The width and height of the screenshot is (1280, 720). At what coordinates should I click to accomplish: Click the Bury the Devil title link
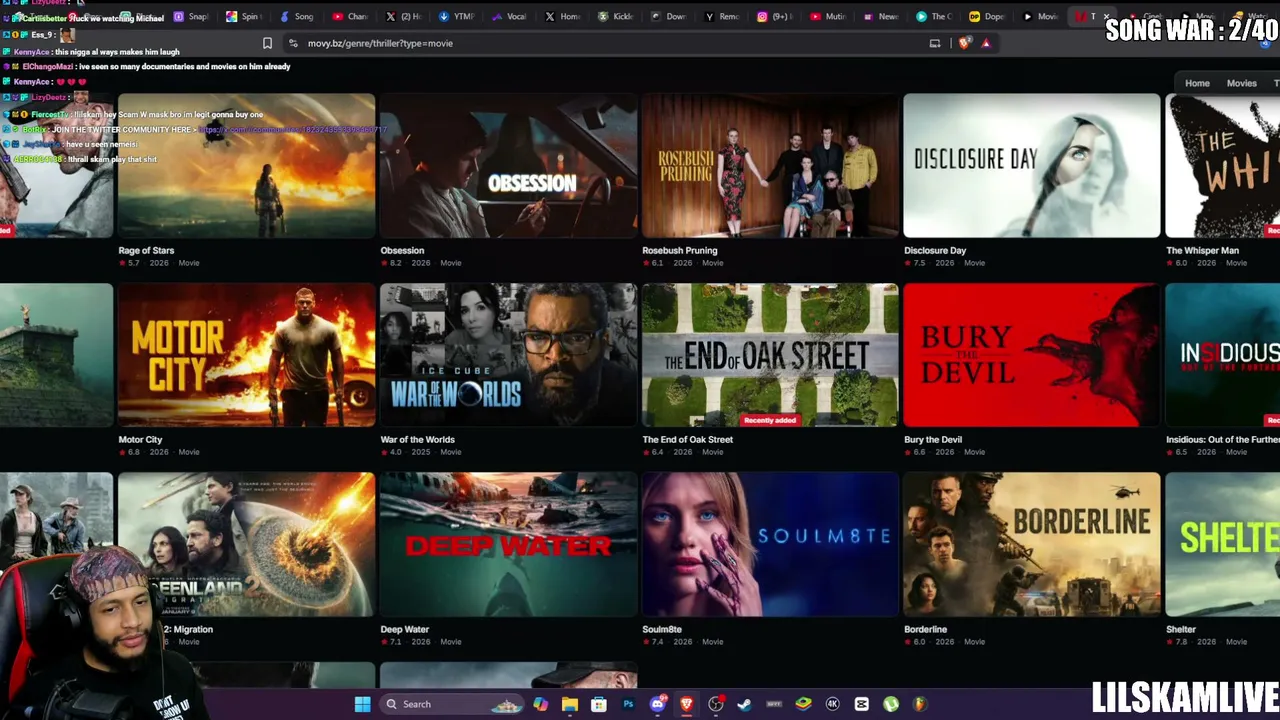pos(933,439)
